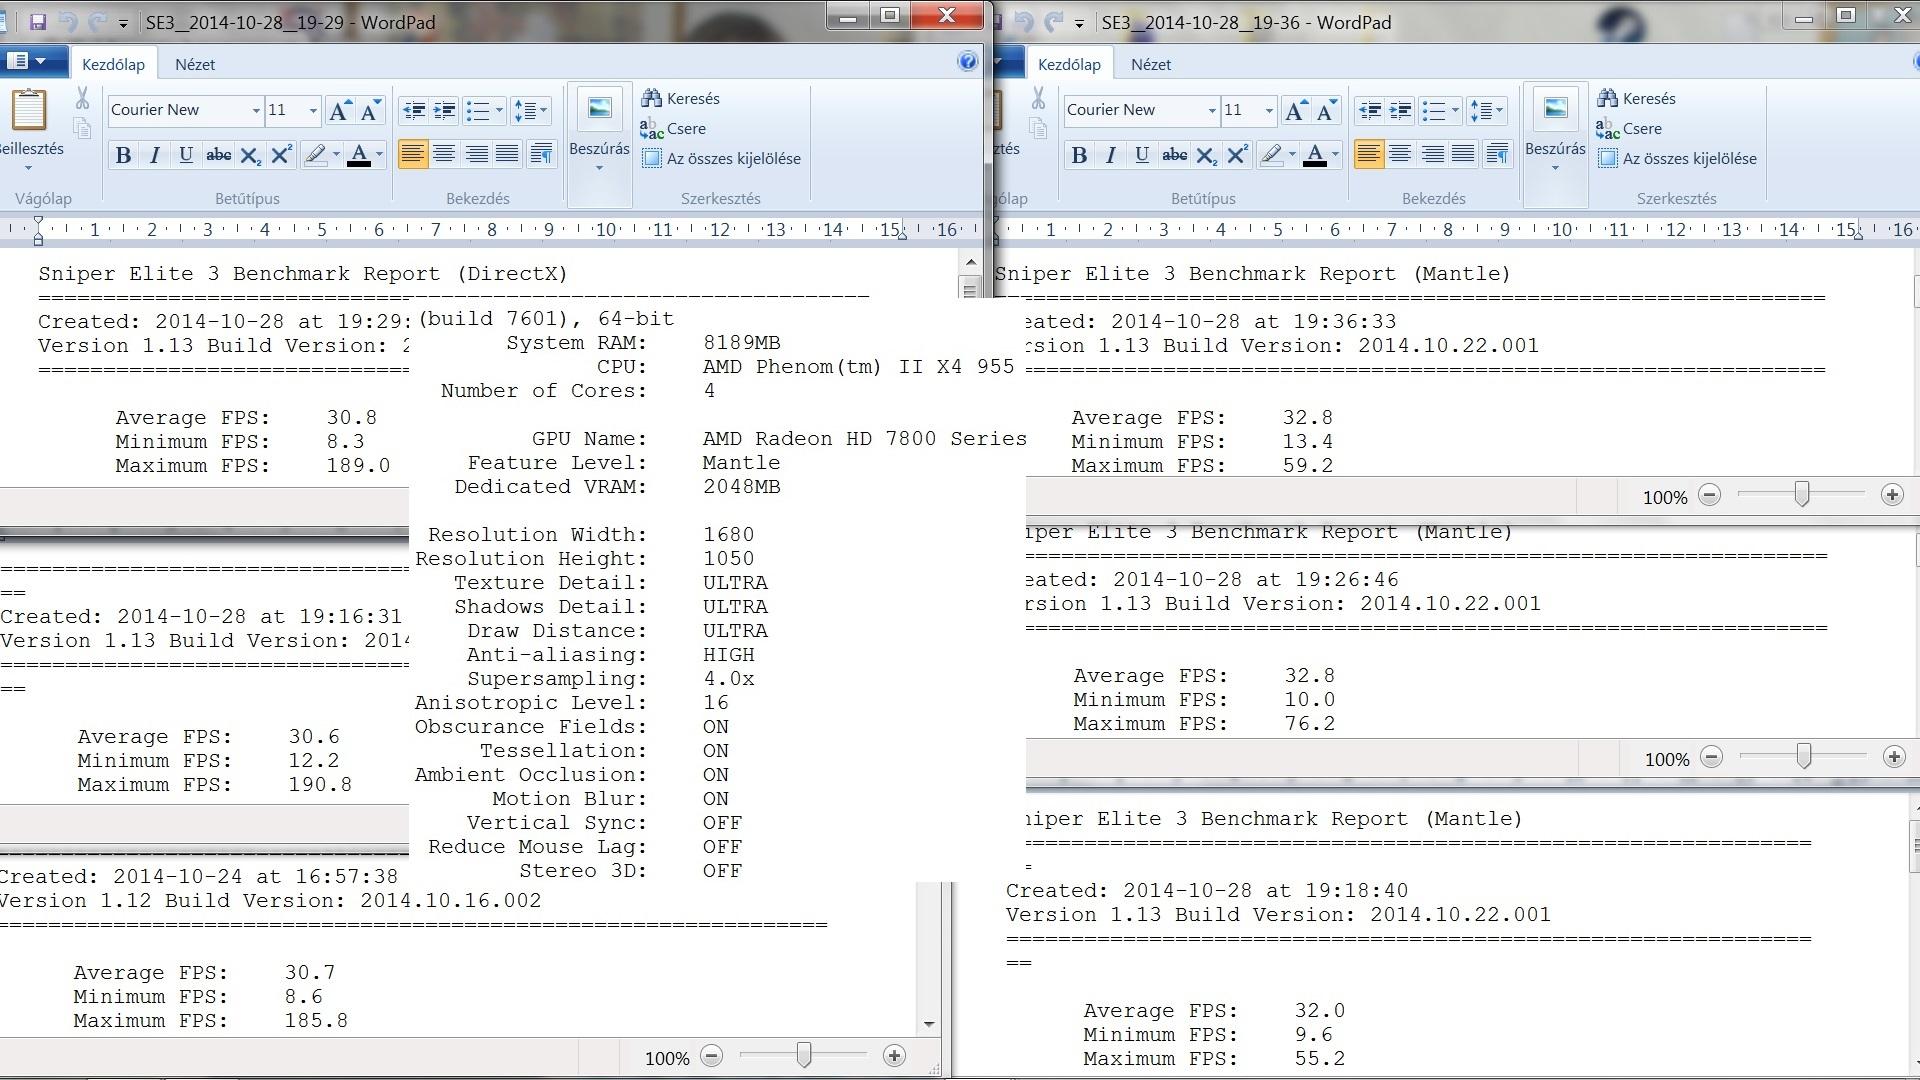1920x1080 pixels.
Task: Toggle Superscript in left WordPad window
Action: click(x=281, y=155)
